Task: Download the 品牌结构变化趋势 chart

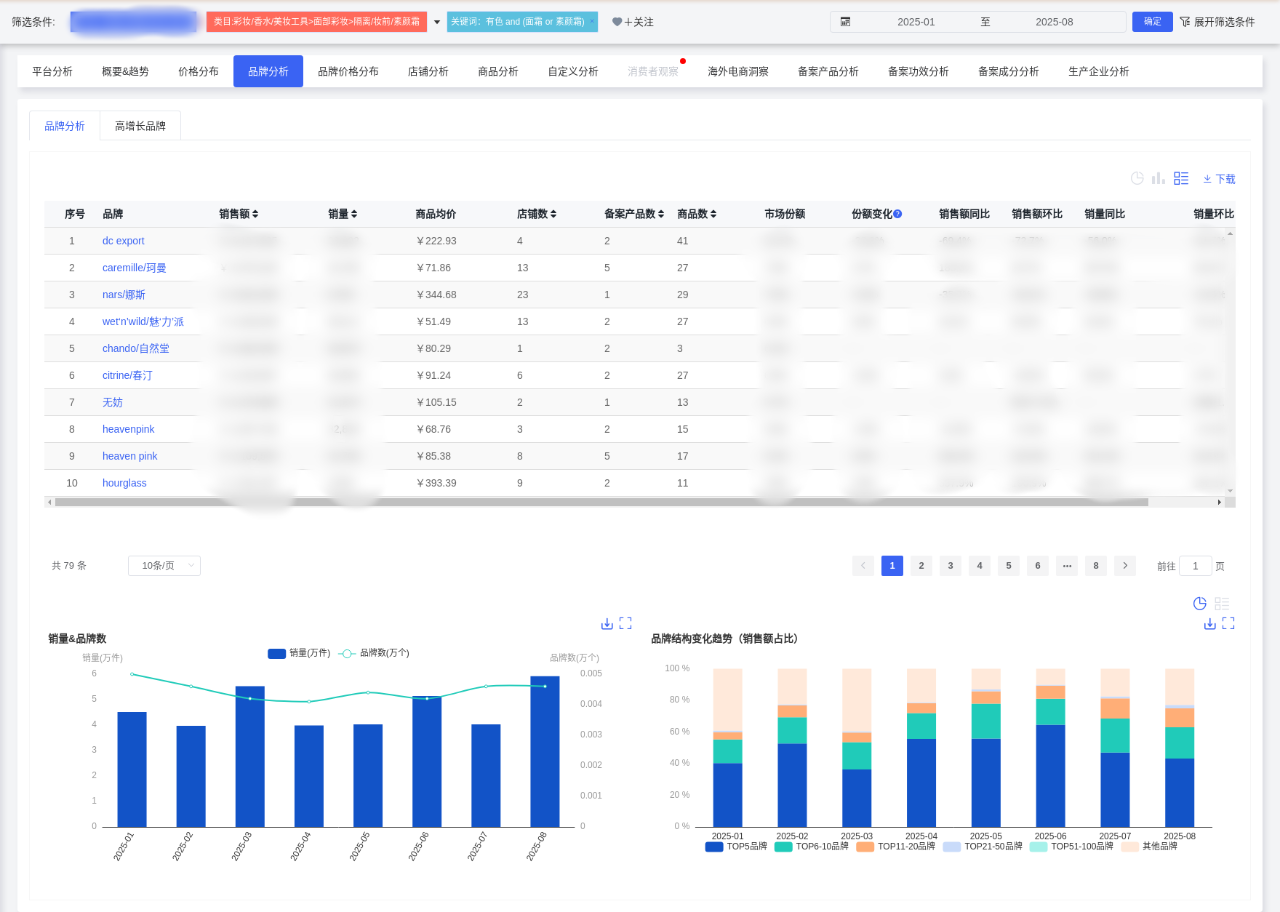Action: tap(1209, 623)
